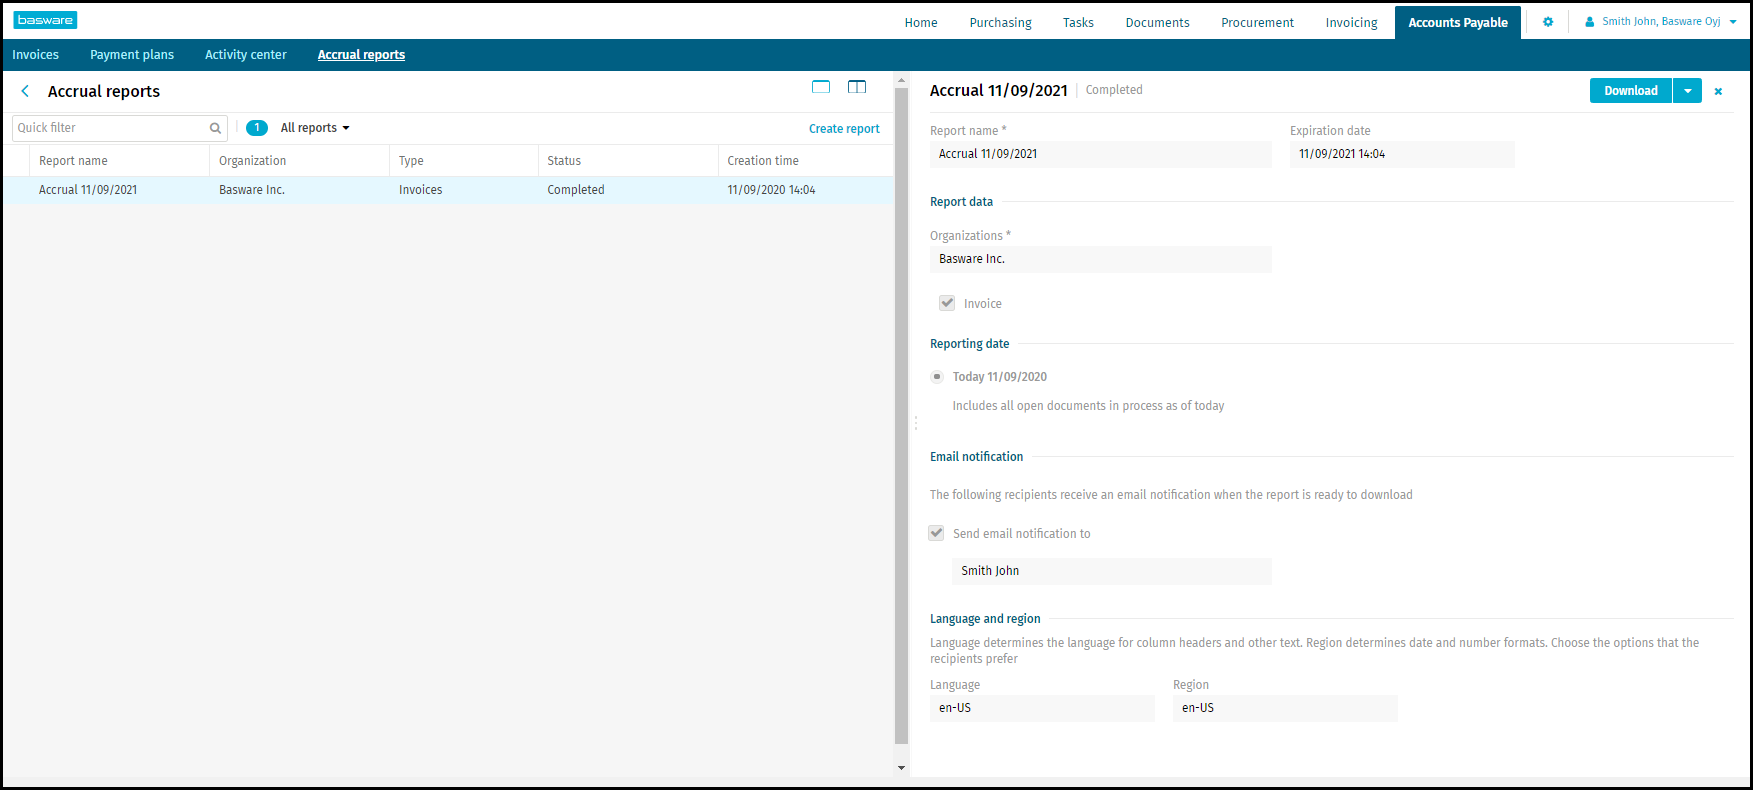Image resolution: width=1753 pixels, height=790 pixels.
Task: Click the Smith John recipient field
Action: click(1112, 571)
